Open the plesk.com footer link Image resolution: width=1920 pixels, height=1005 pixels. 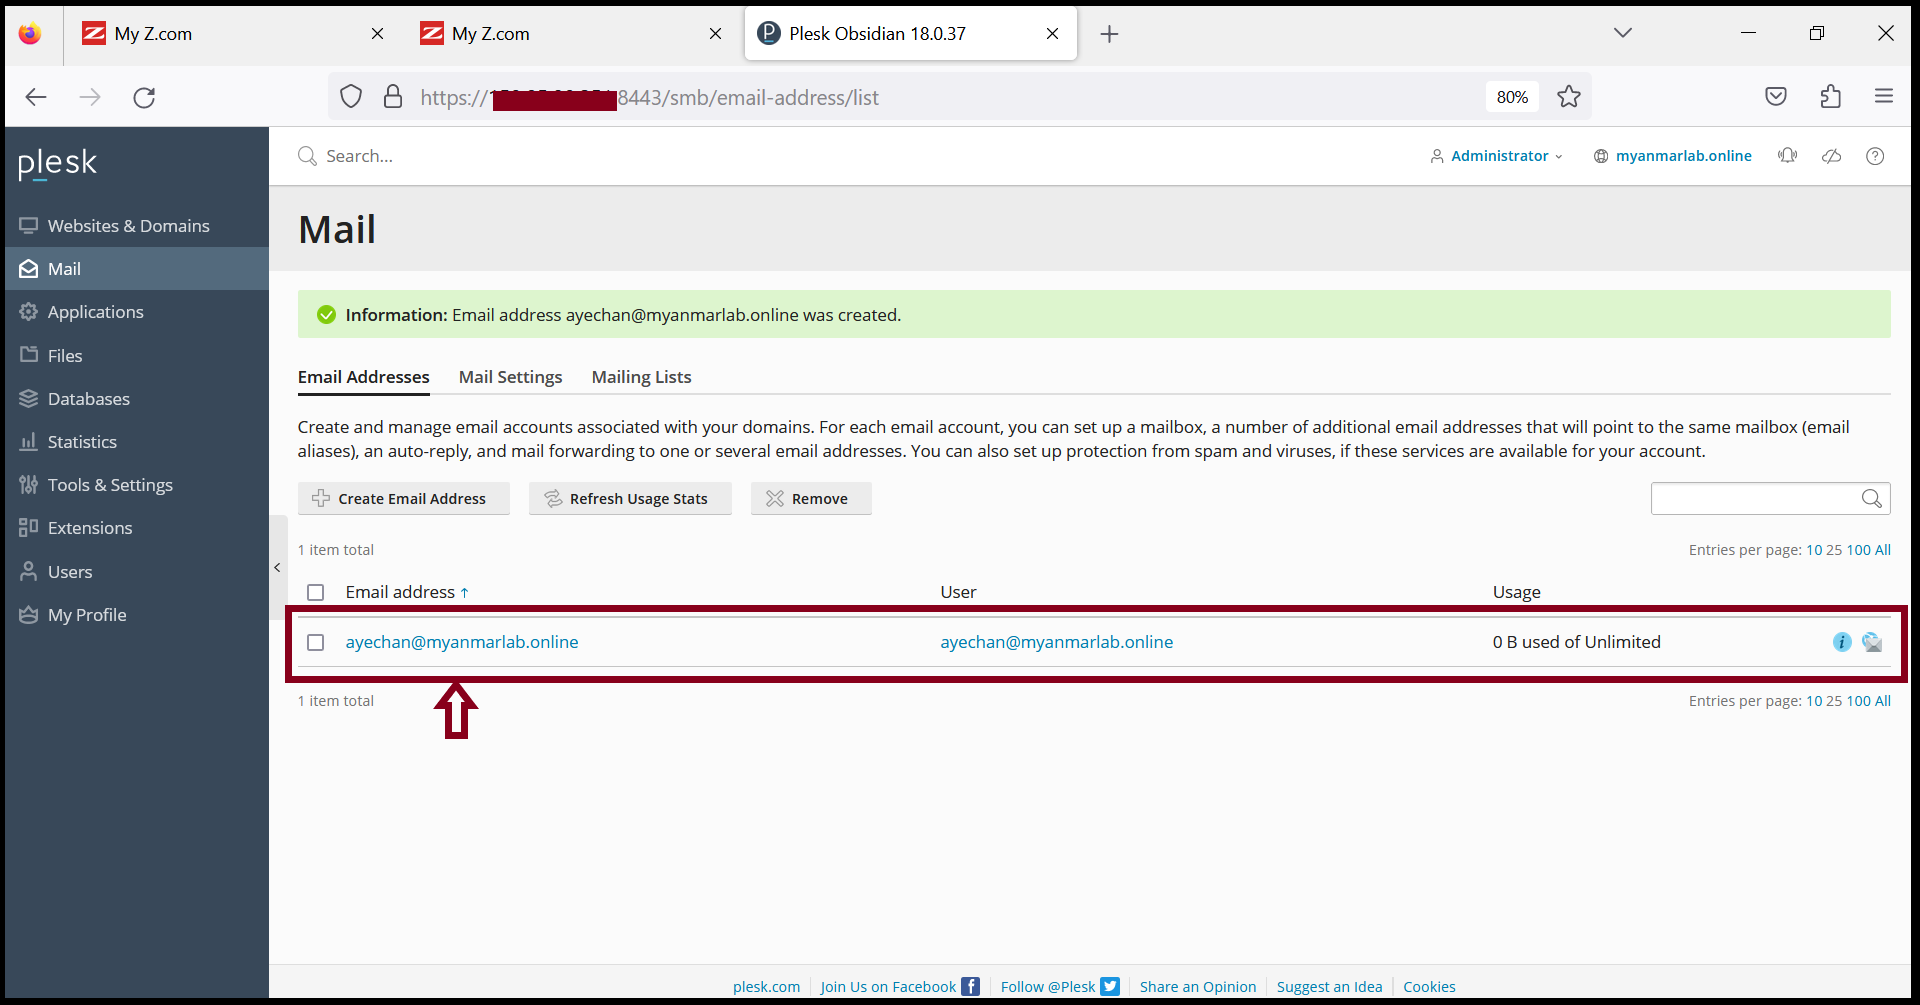click(x=766, y=986)
